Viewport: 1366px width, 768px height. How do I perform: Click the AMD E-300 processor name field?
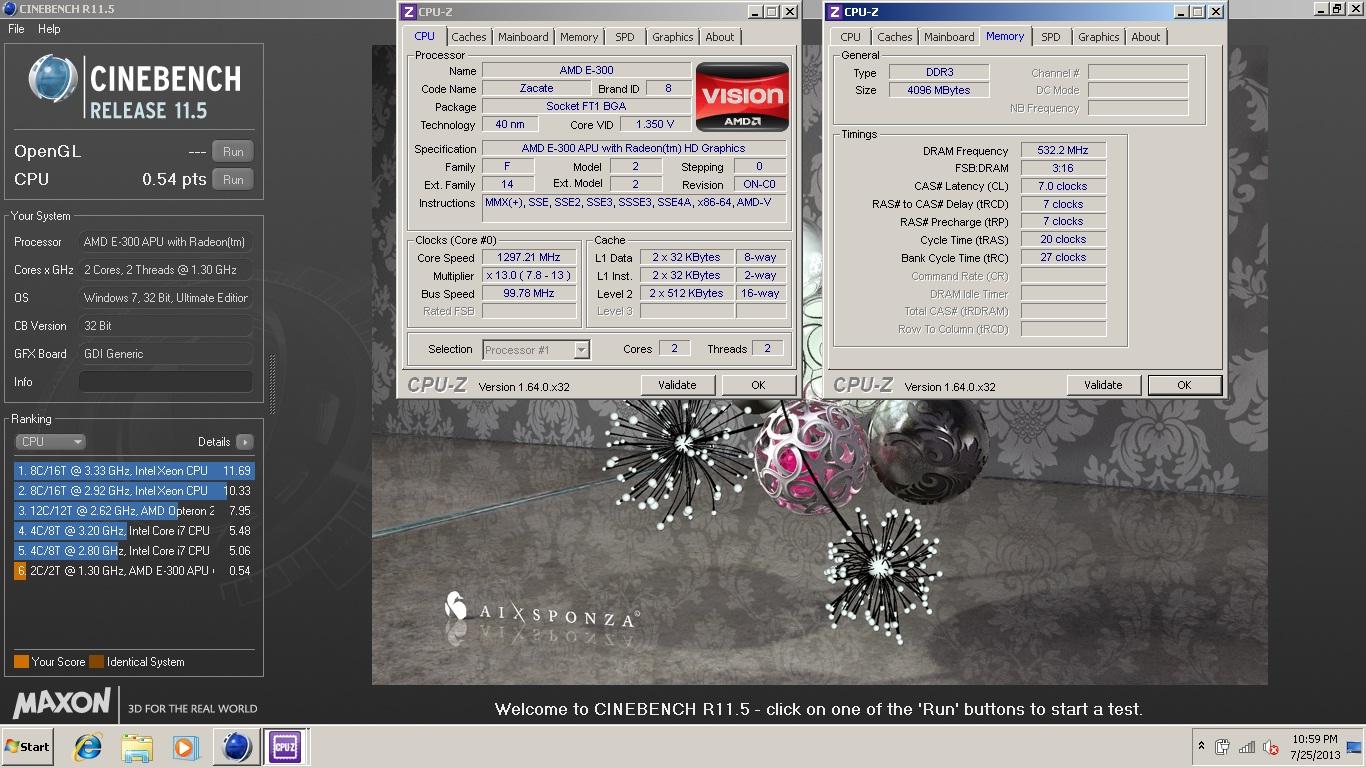click(586, 70)
